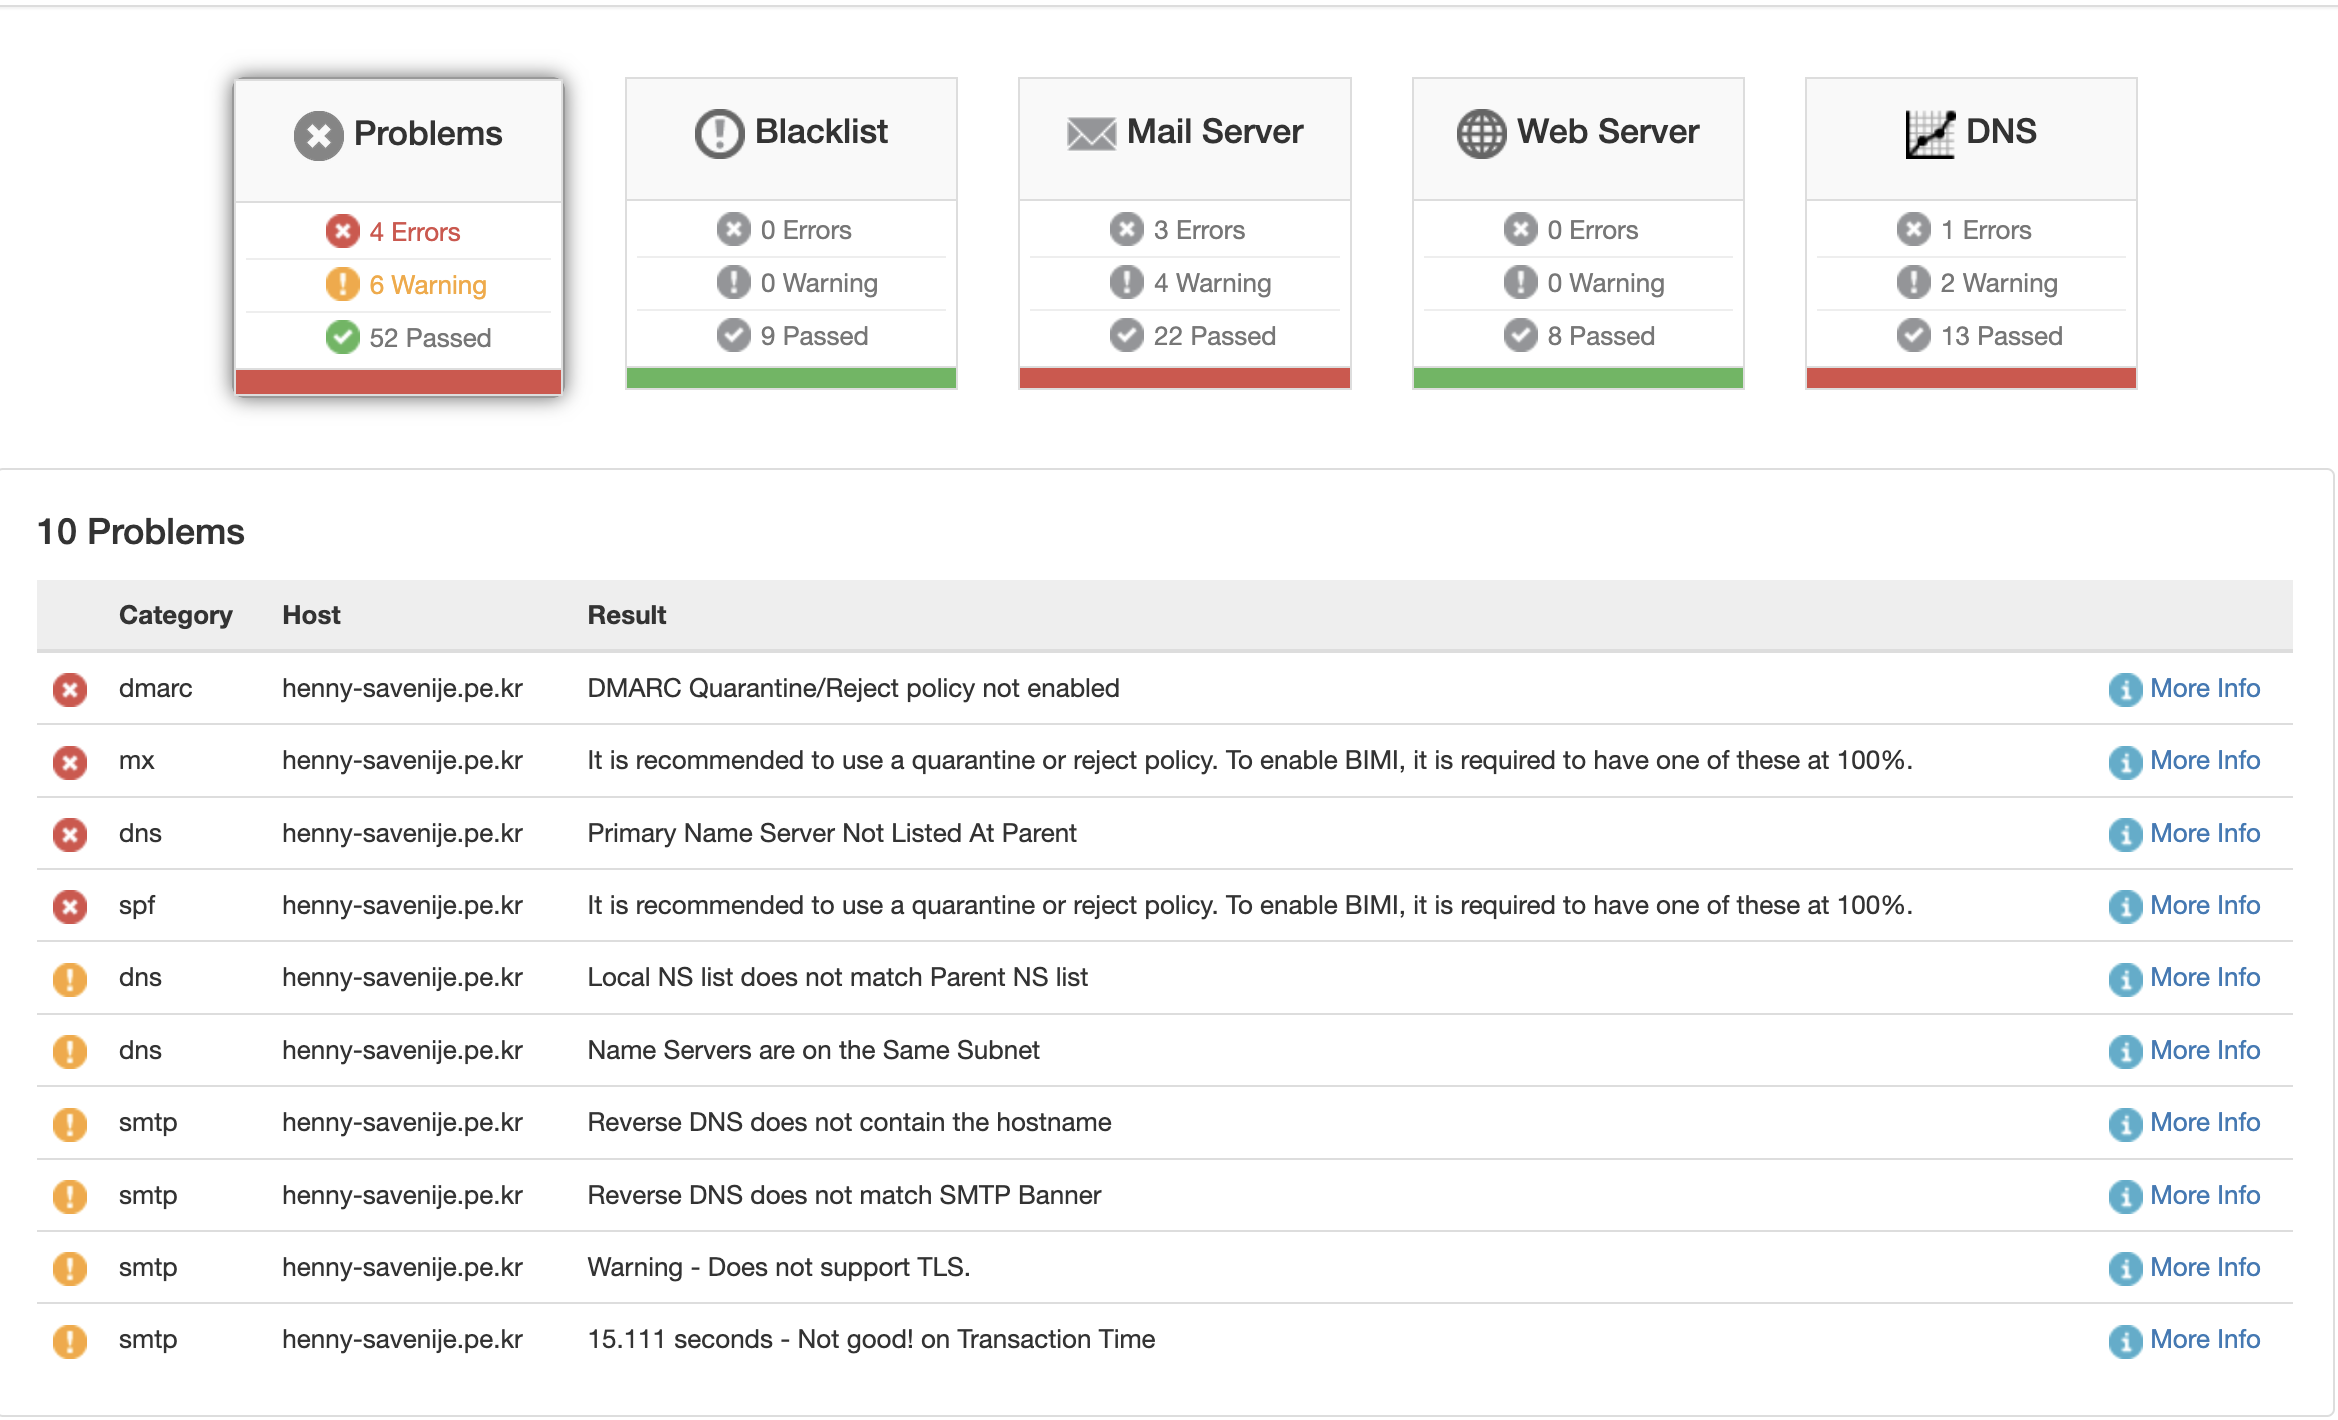
Task: Click the green bar under Blacklist card
Action: [x=791, y=378]
